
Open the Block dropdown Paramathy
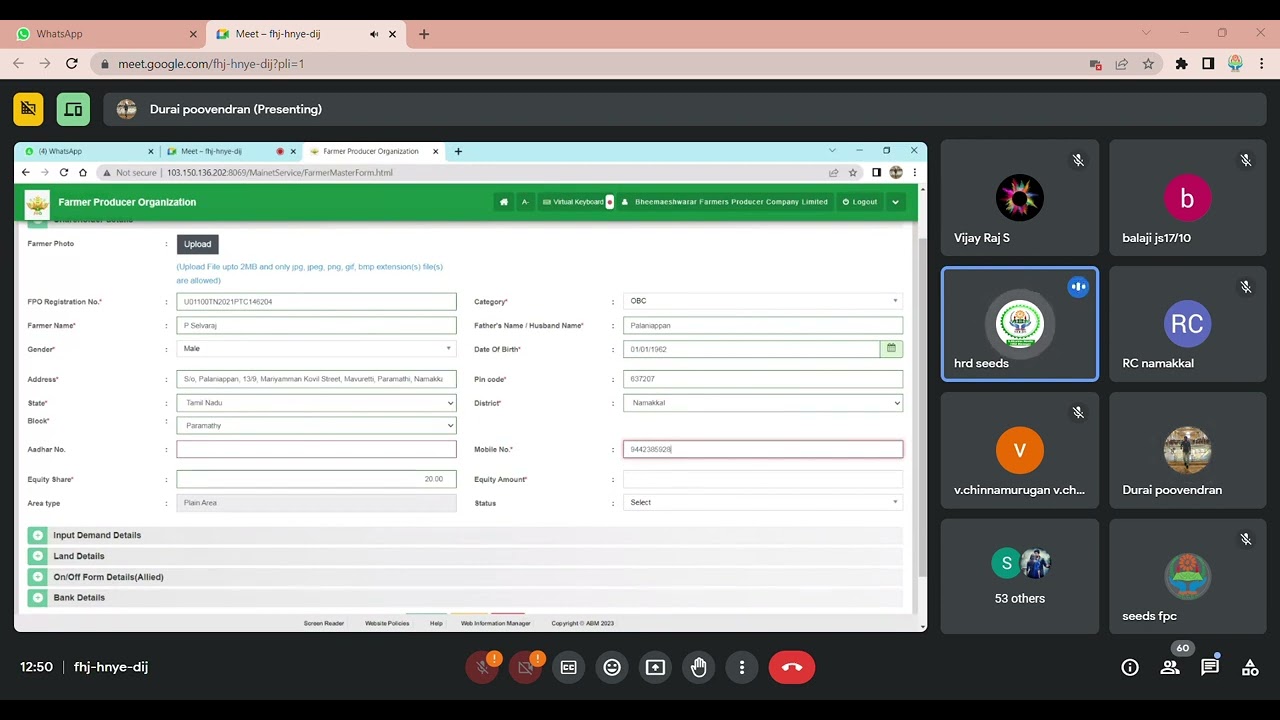[x=316, y=426]
